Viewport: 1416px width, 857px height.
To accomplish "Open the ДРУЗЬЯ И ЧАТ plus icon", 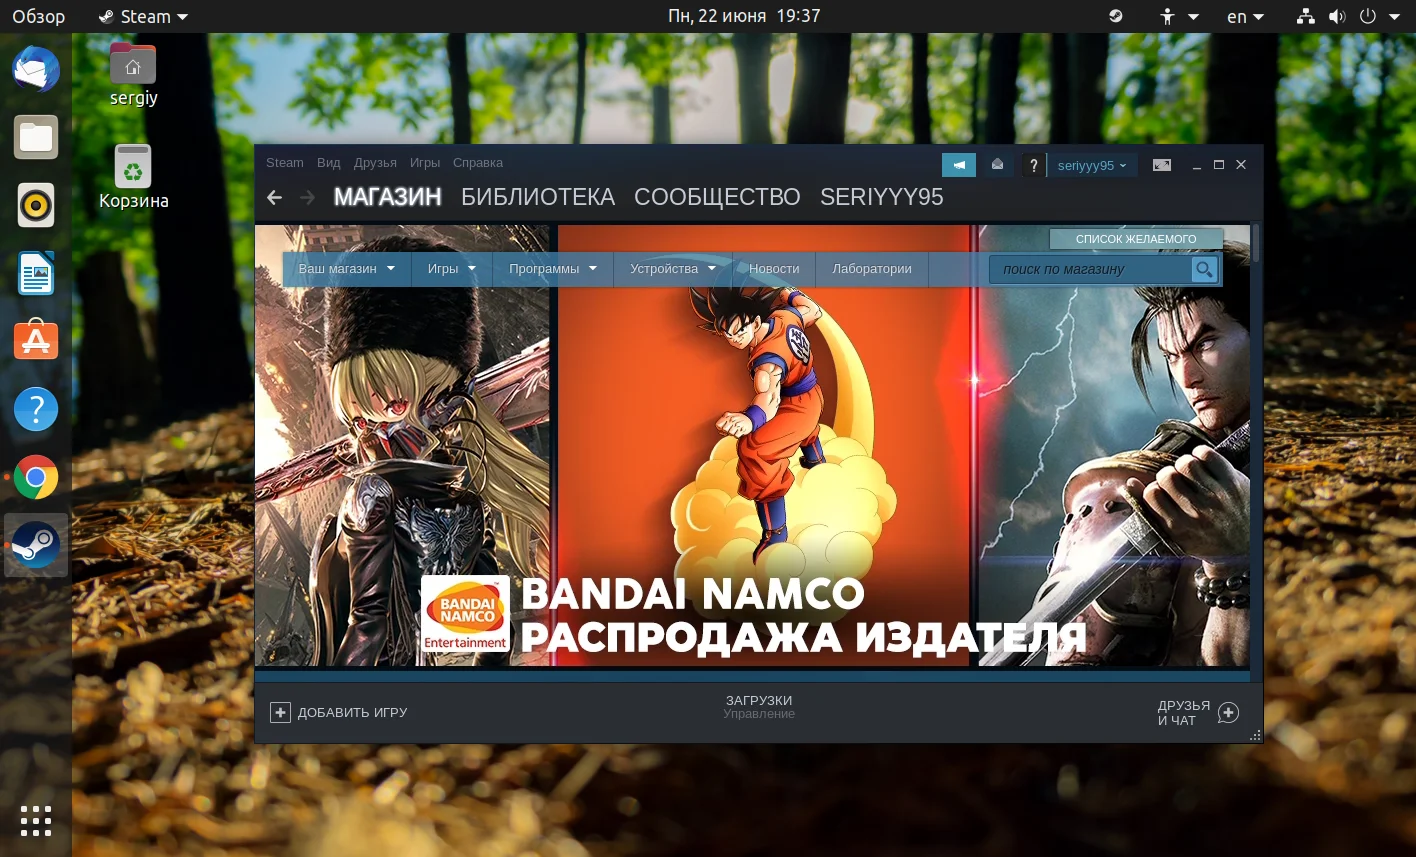I will tap(1229, 713).
